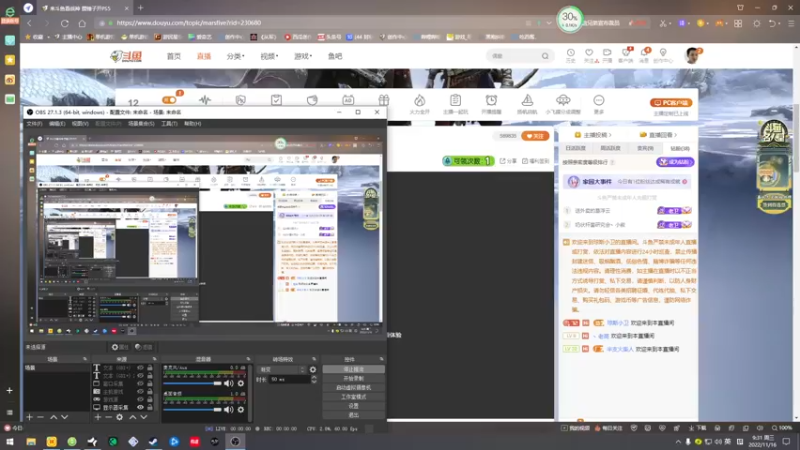Open Douyu messages (消息) bell icon
The width and height of the screenshot is (800, 450).
[644, 55]
